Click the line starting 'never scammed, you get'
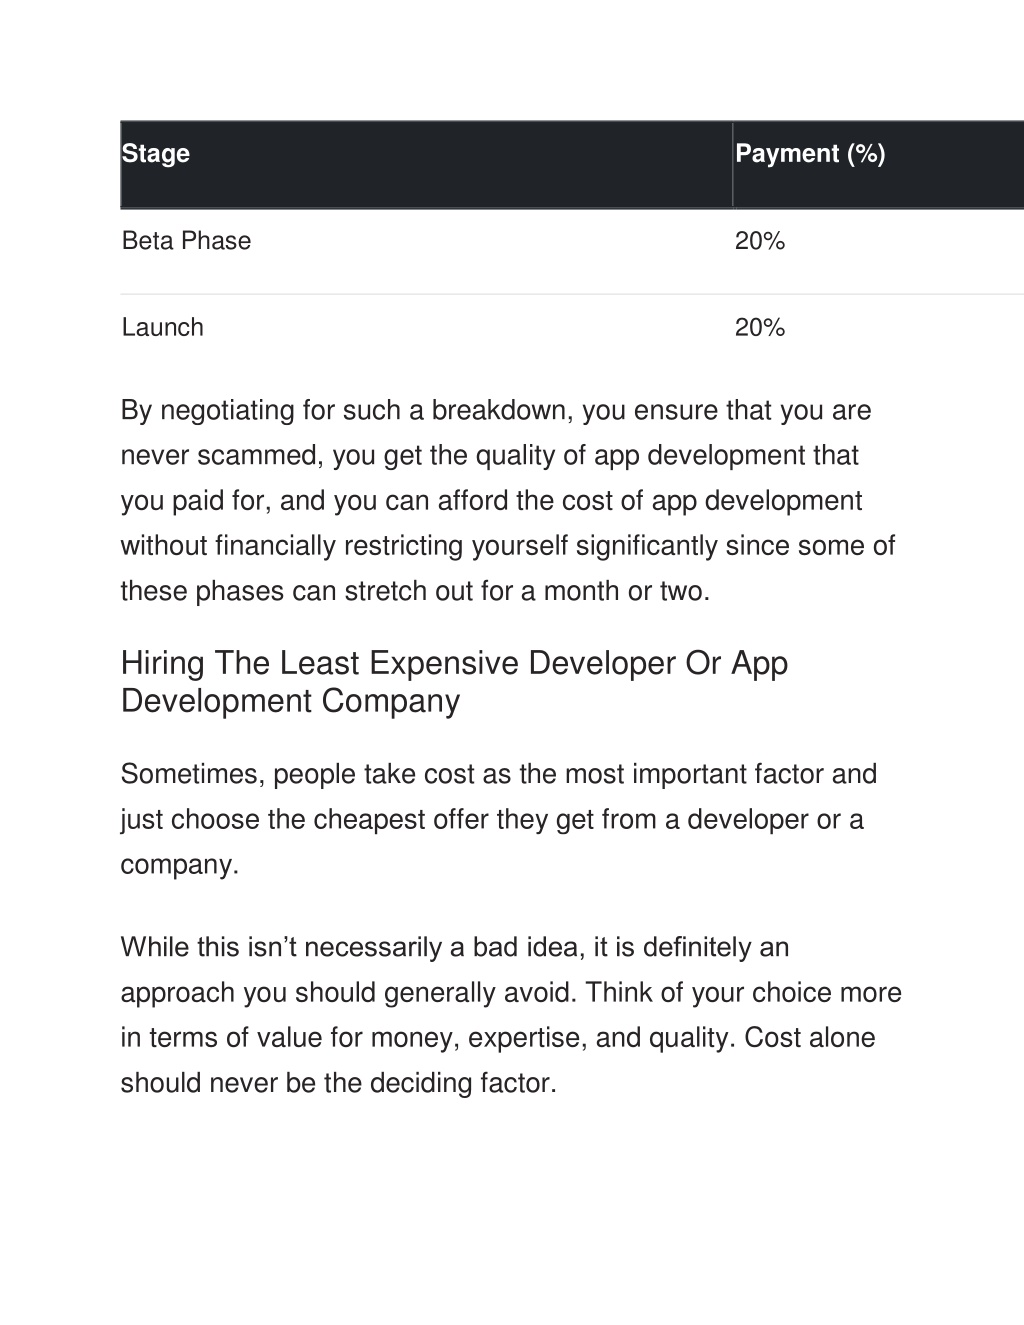 coord(490,456)
